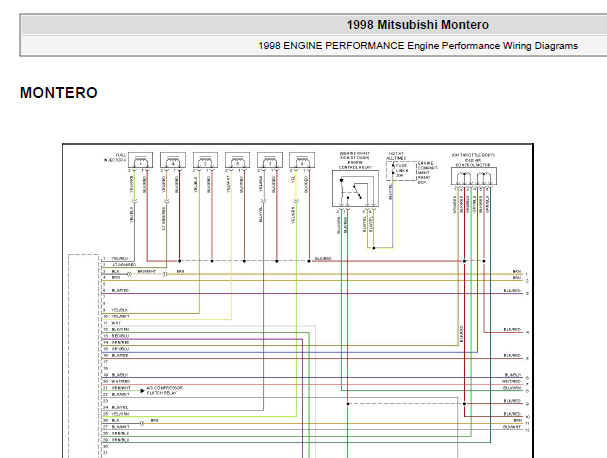Click right-edge continuation number 1 'BRN'
The height and width of the screenshot is (458, 607).
[521, 273]
